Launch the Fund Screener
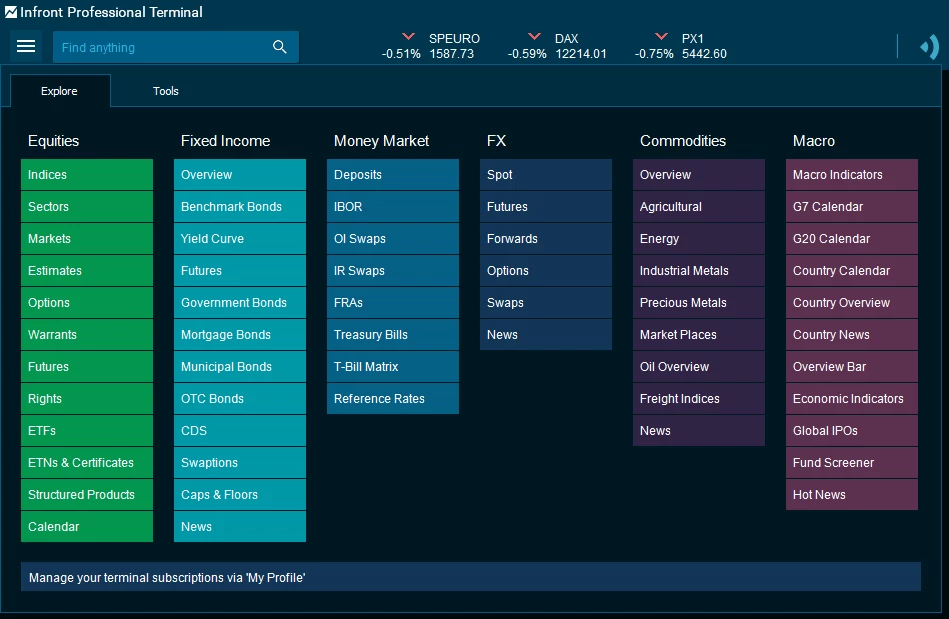Screen dimensions: 949x619 tap(851, 462)
